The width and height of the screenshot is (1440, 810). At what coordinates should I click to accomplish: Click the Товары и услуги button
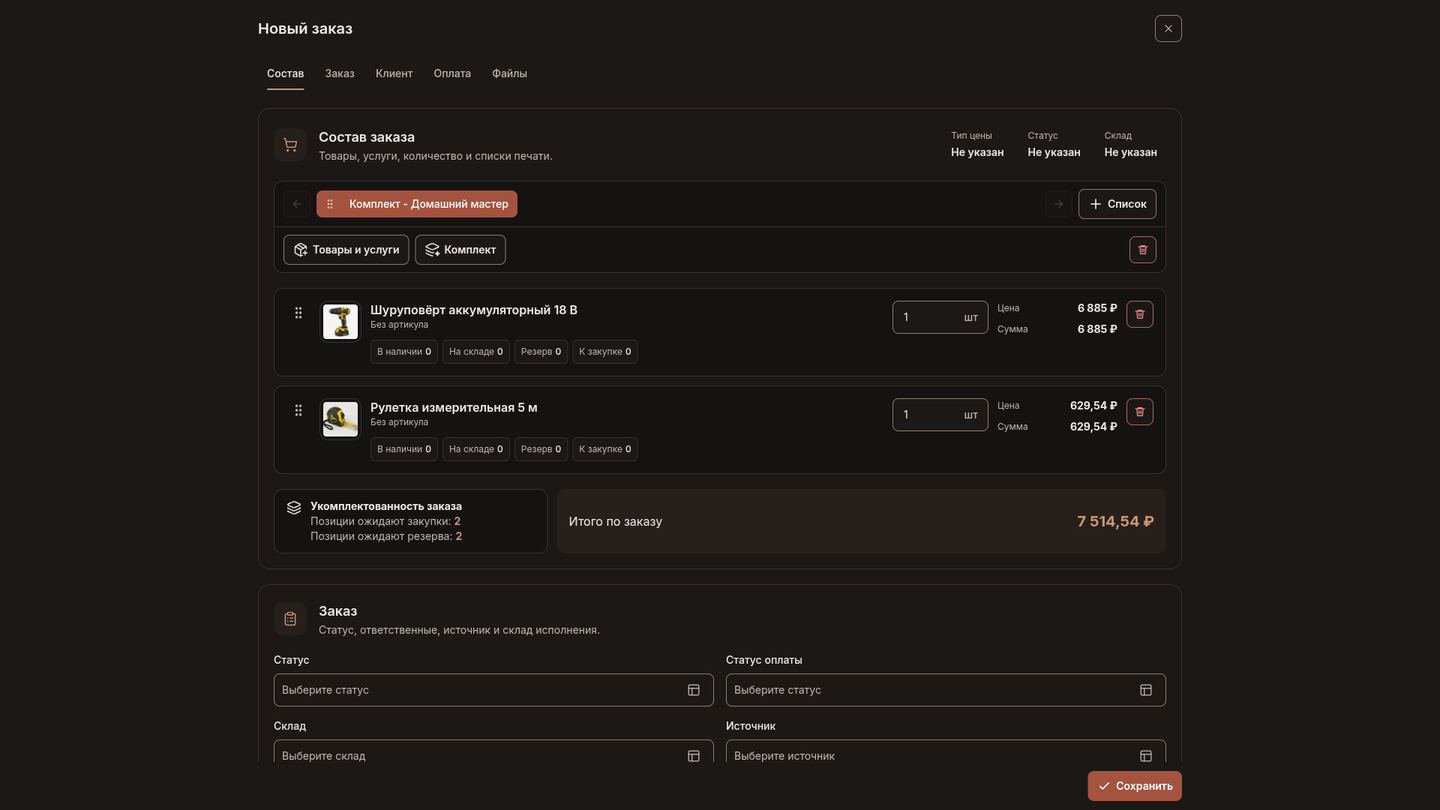[346, 250]
